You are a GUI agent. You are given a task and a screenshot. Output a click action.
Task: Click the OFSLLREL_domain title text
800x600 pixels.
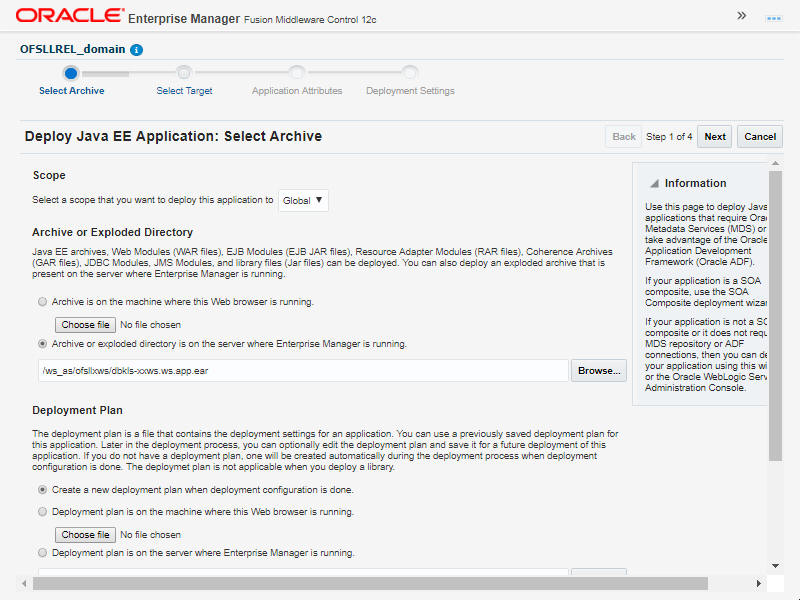pos(72,49)
